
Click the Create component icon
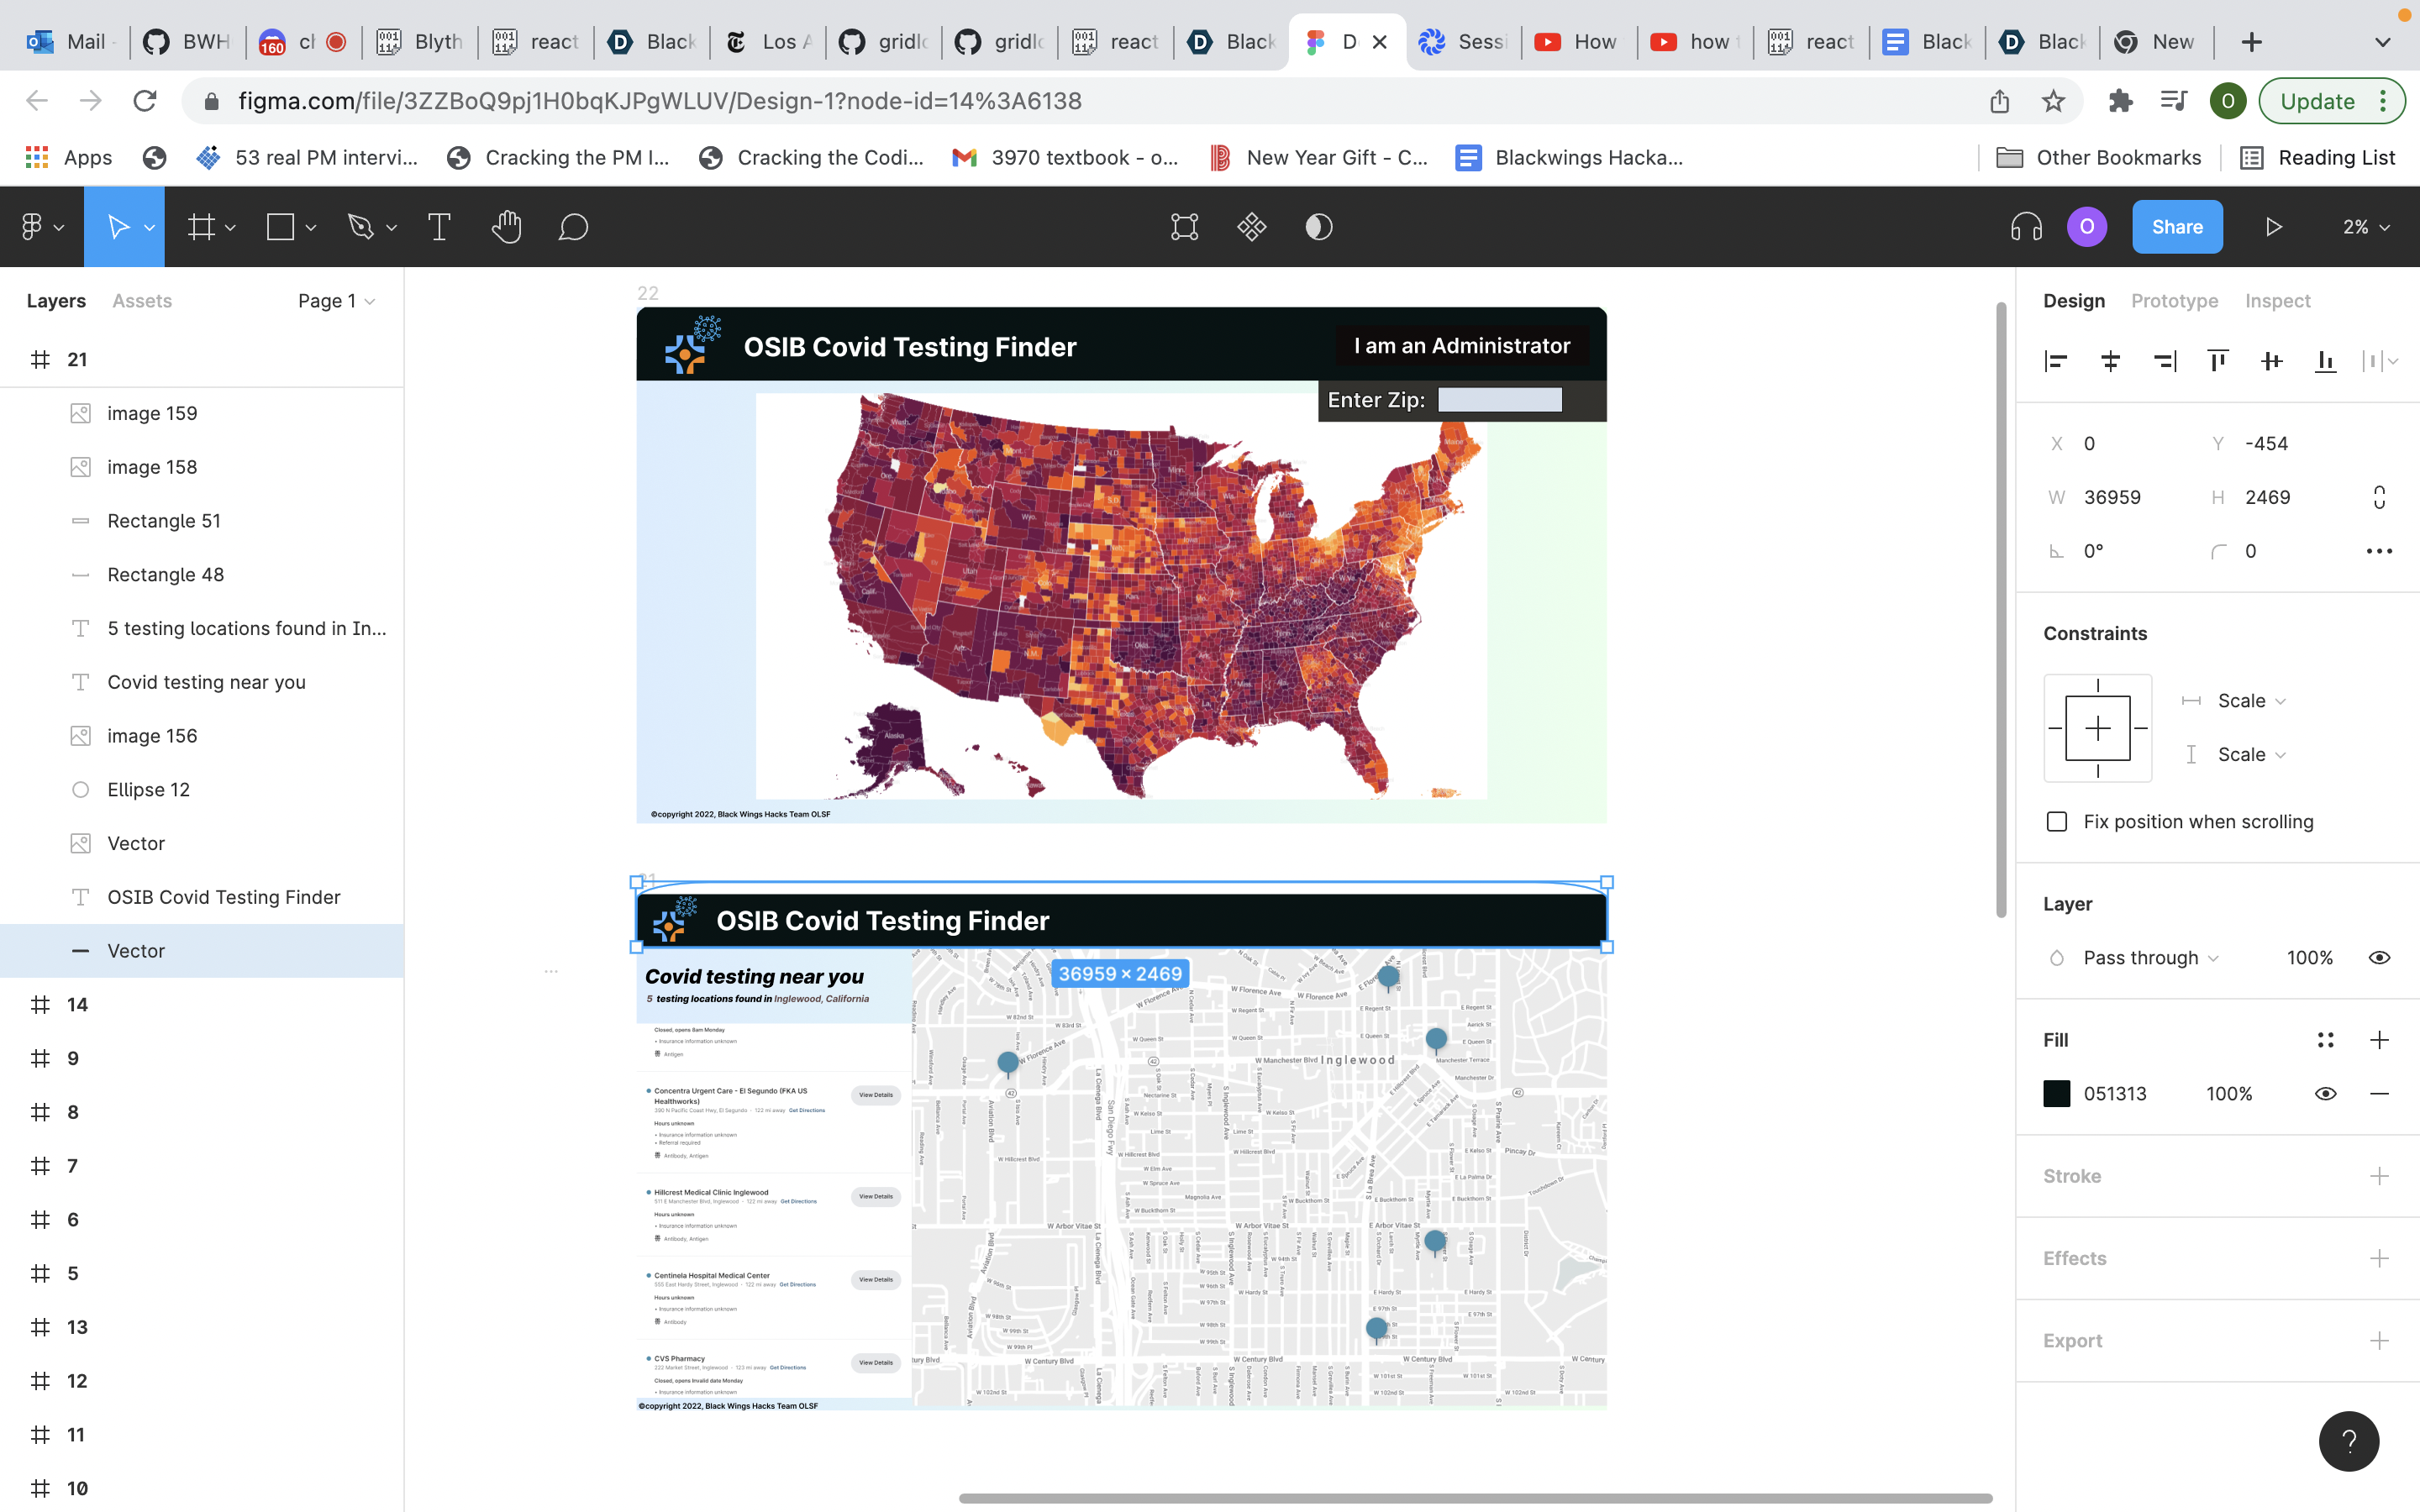pyautogui.click(x=1251, y=227)
